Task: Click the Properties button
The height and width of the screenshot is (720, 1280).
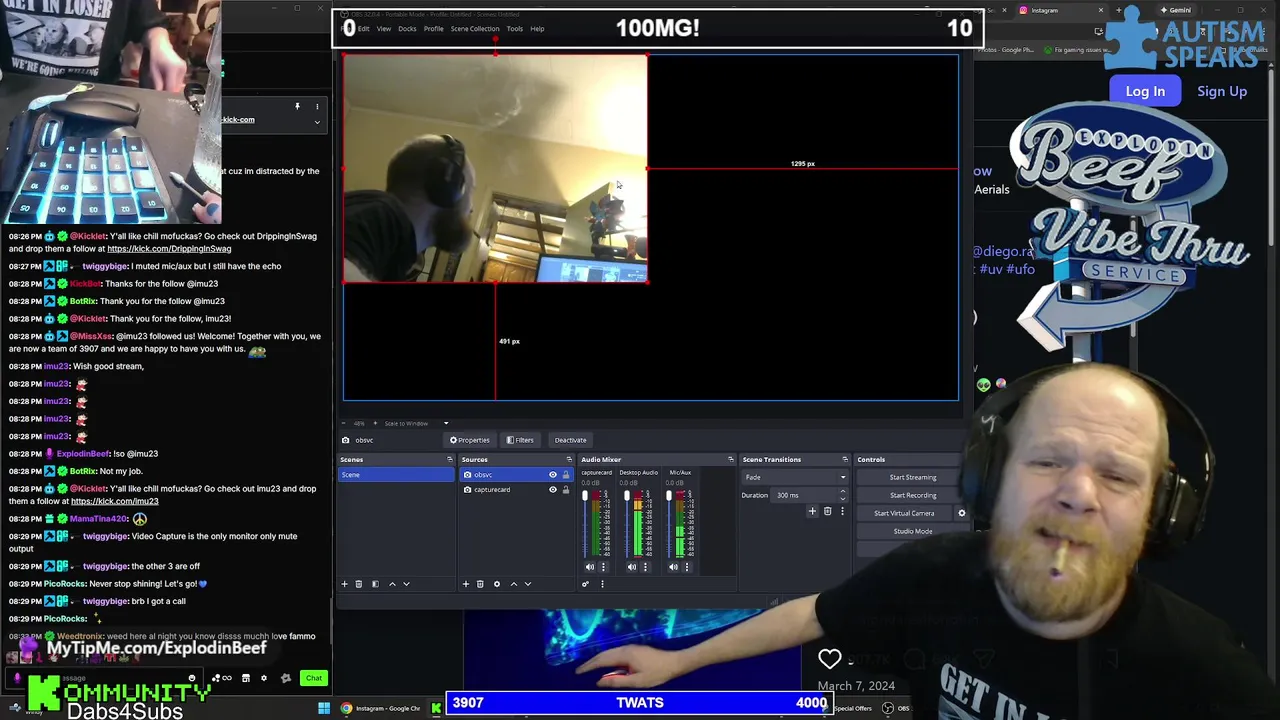Action: [470, 440]
